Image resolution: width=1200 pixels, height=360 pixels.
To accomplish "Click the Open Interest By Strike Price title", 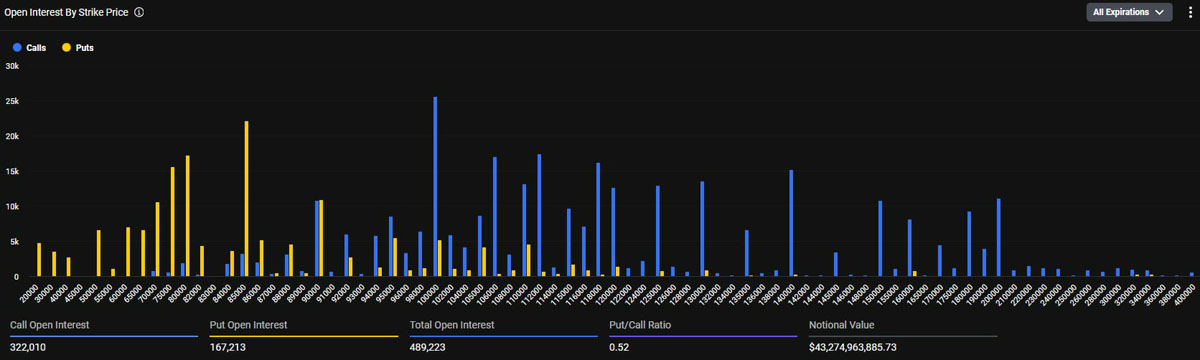I will (x=66, y=13).
